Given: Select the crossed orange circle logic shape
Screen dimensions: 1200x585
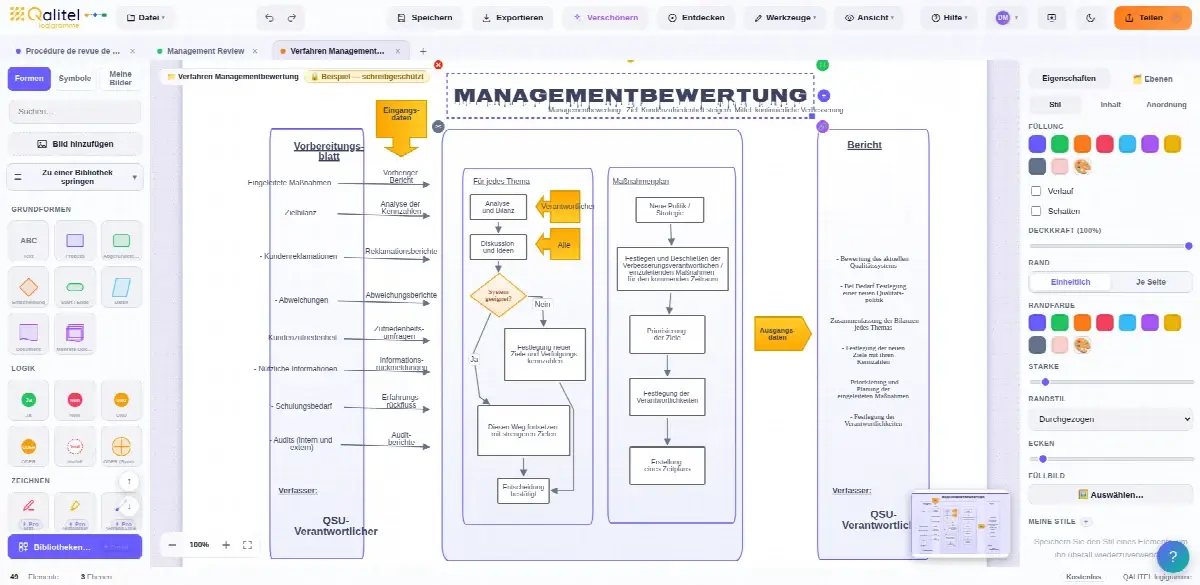Looking at the screenshot, I should (x=121, y=446).
